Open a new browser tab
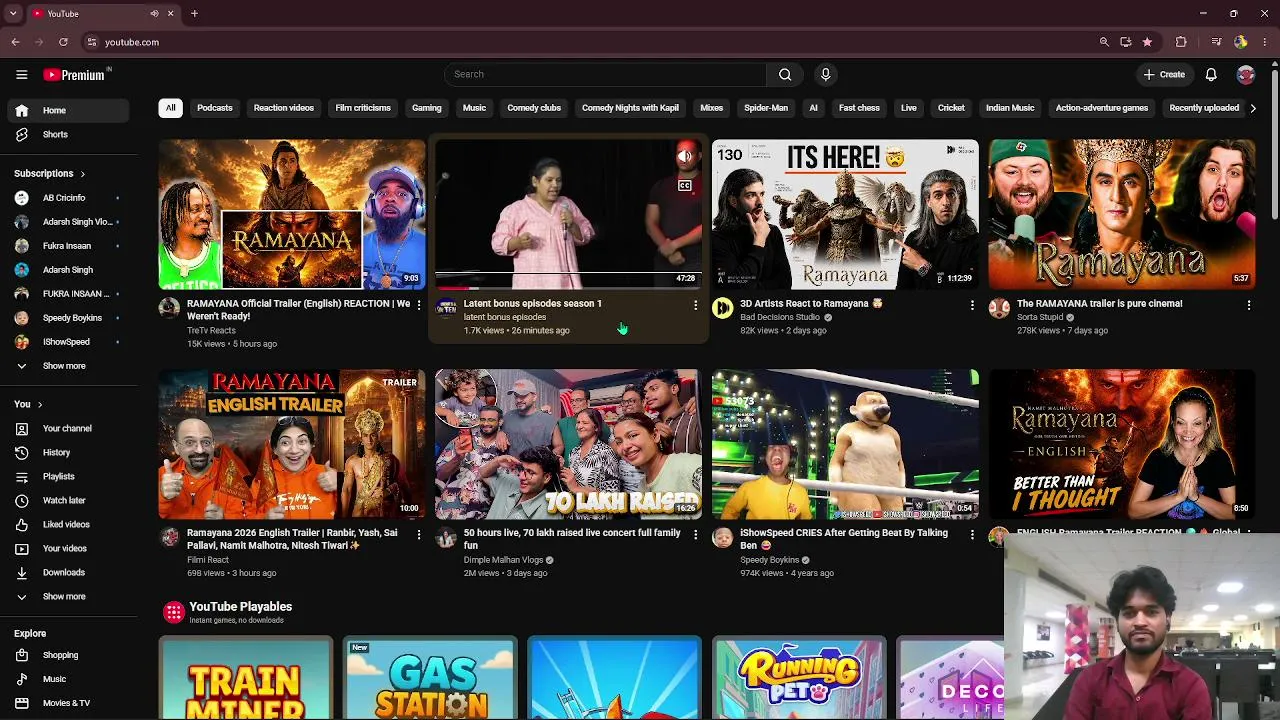The width and height of the screenshot is (1280, 720). 194,14
